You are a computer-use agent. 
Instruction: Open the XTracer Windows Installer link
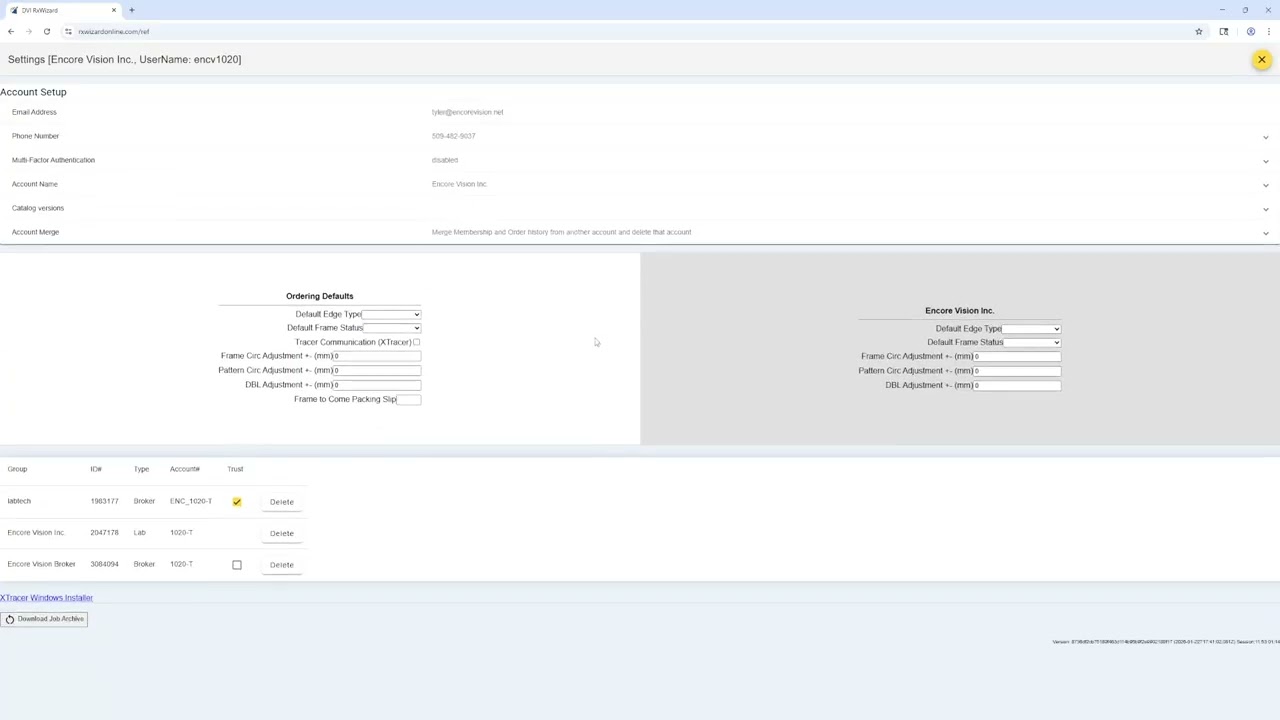47,598
